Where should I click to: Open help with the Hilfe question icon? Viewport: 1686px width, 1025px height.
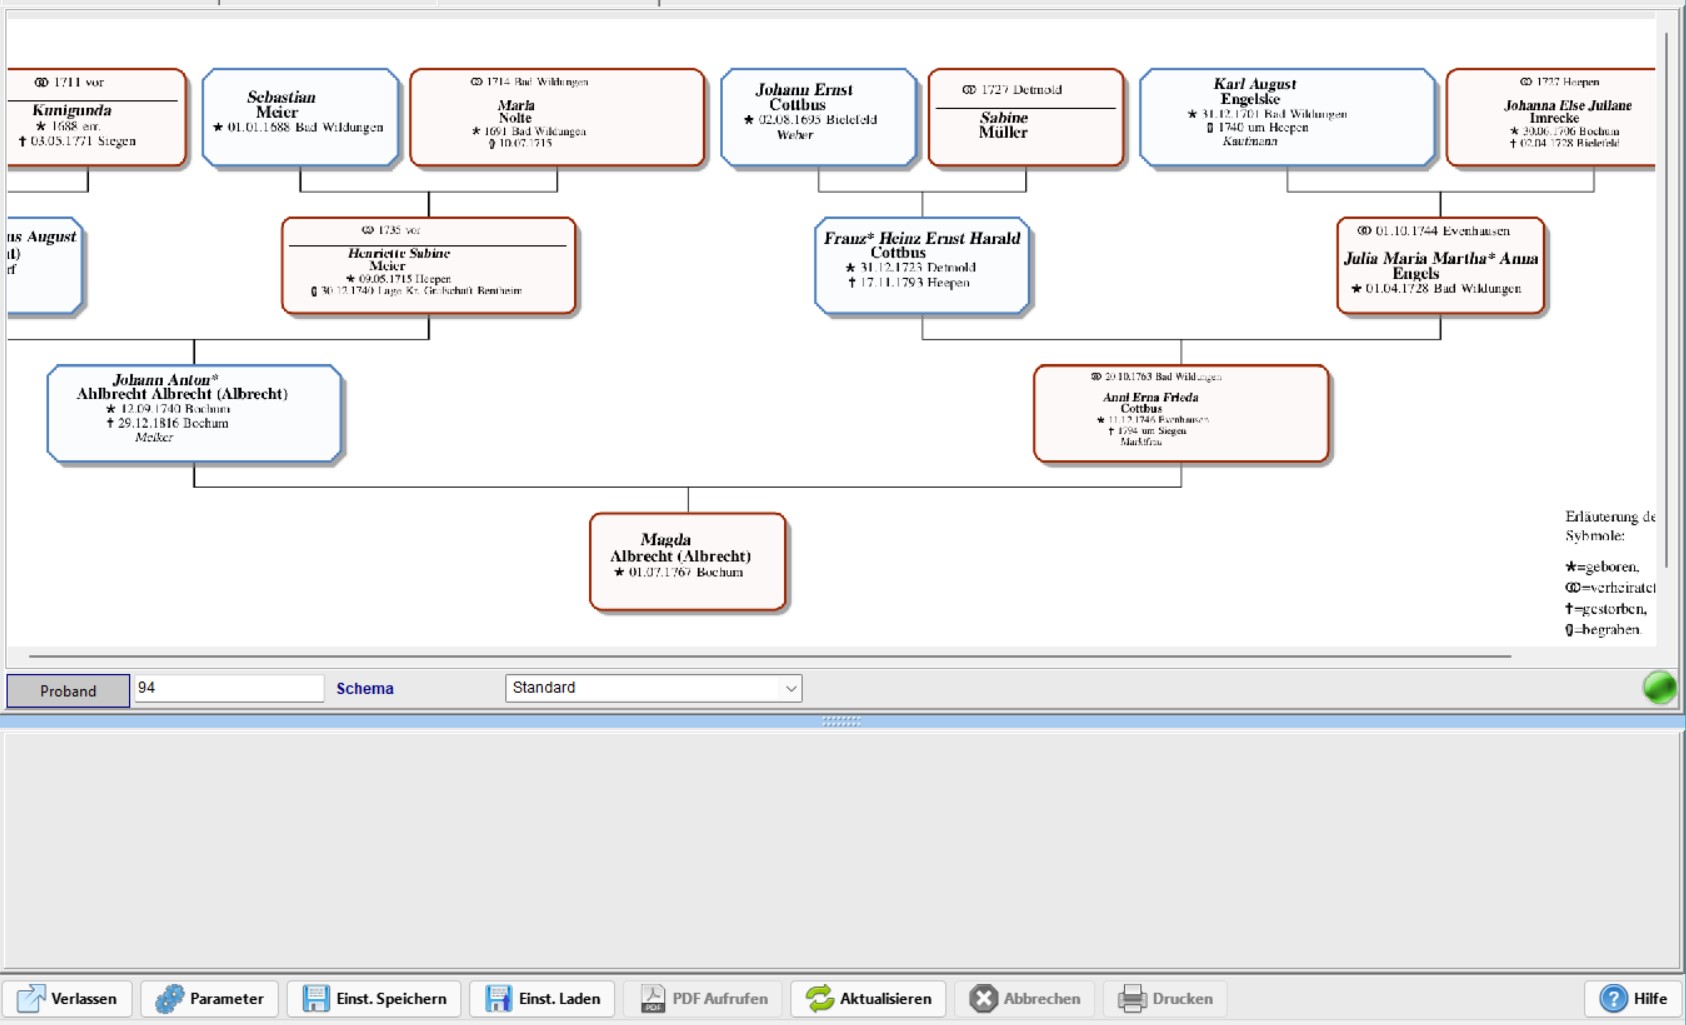tap(1613, 998)
